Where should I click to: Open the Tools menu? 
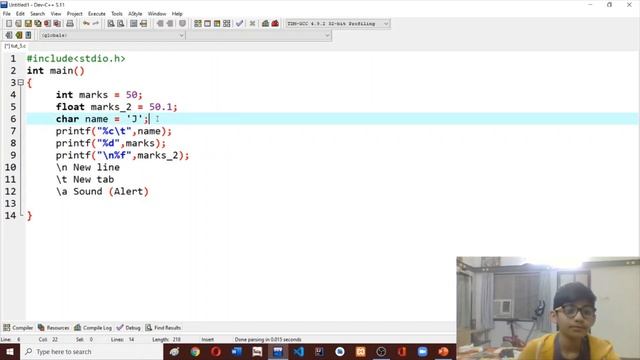coord(117,13)
